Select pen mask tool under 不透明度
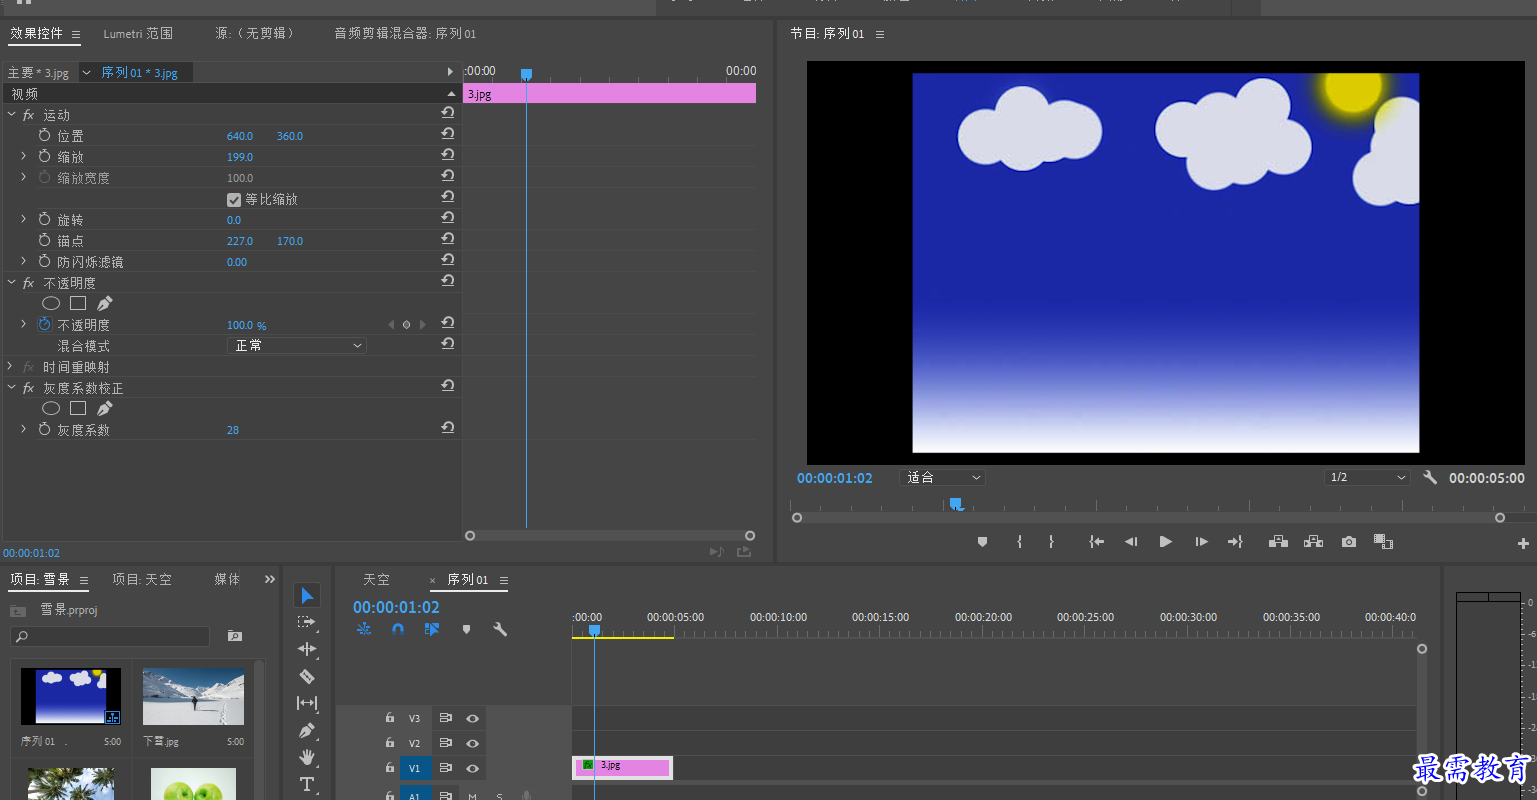Viewport: 1537px width, 800px height. click(x=105, y=303)
